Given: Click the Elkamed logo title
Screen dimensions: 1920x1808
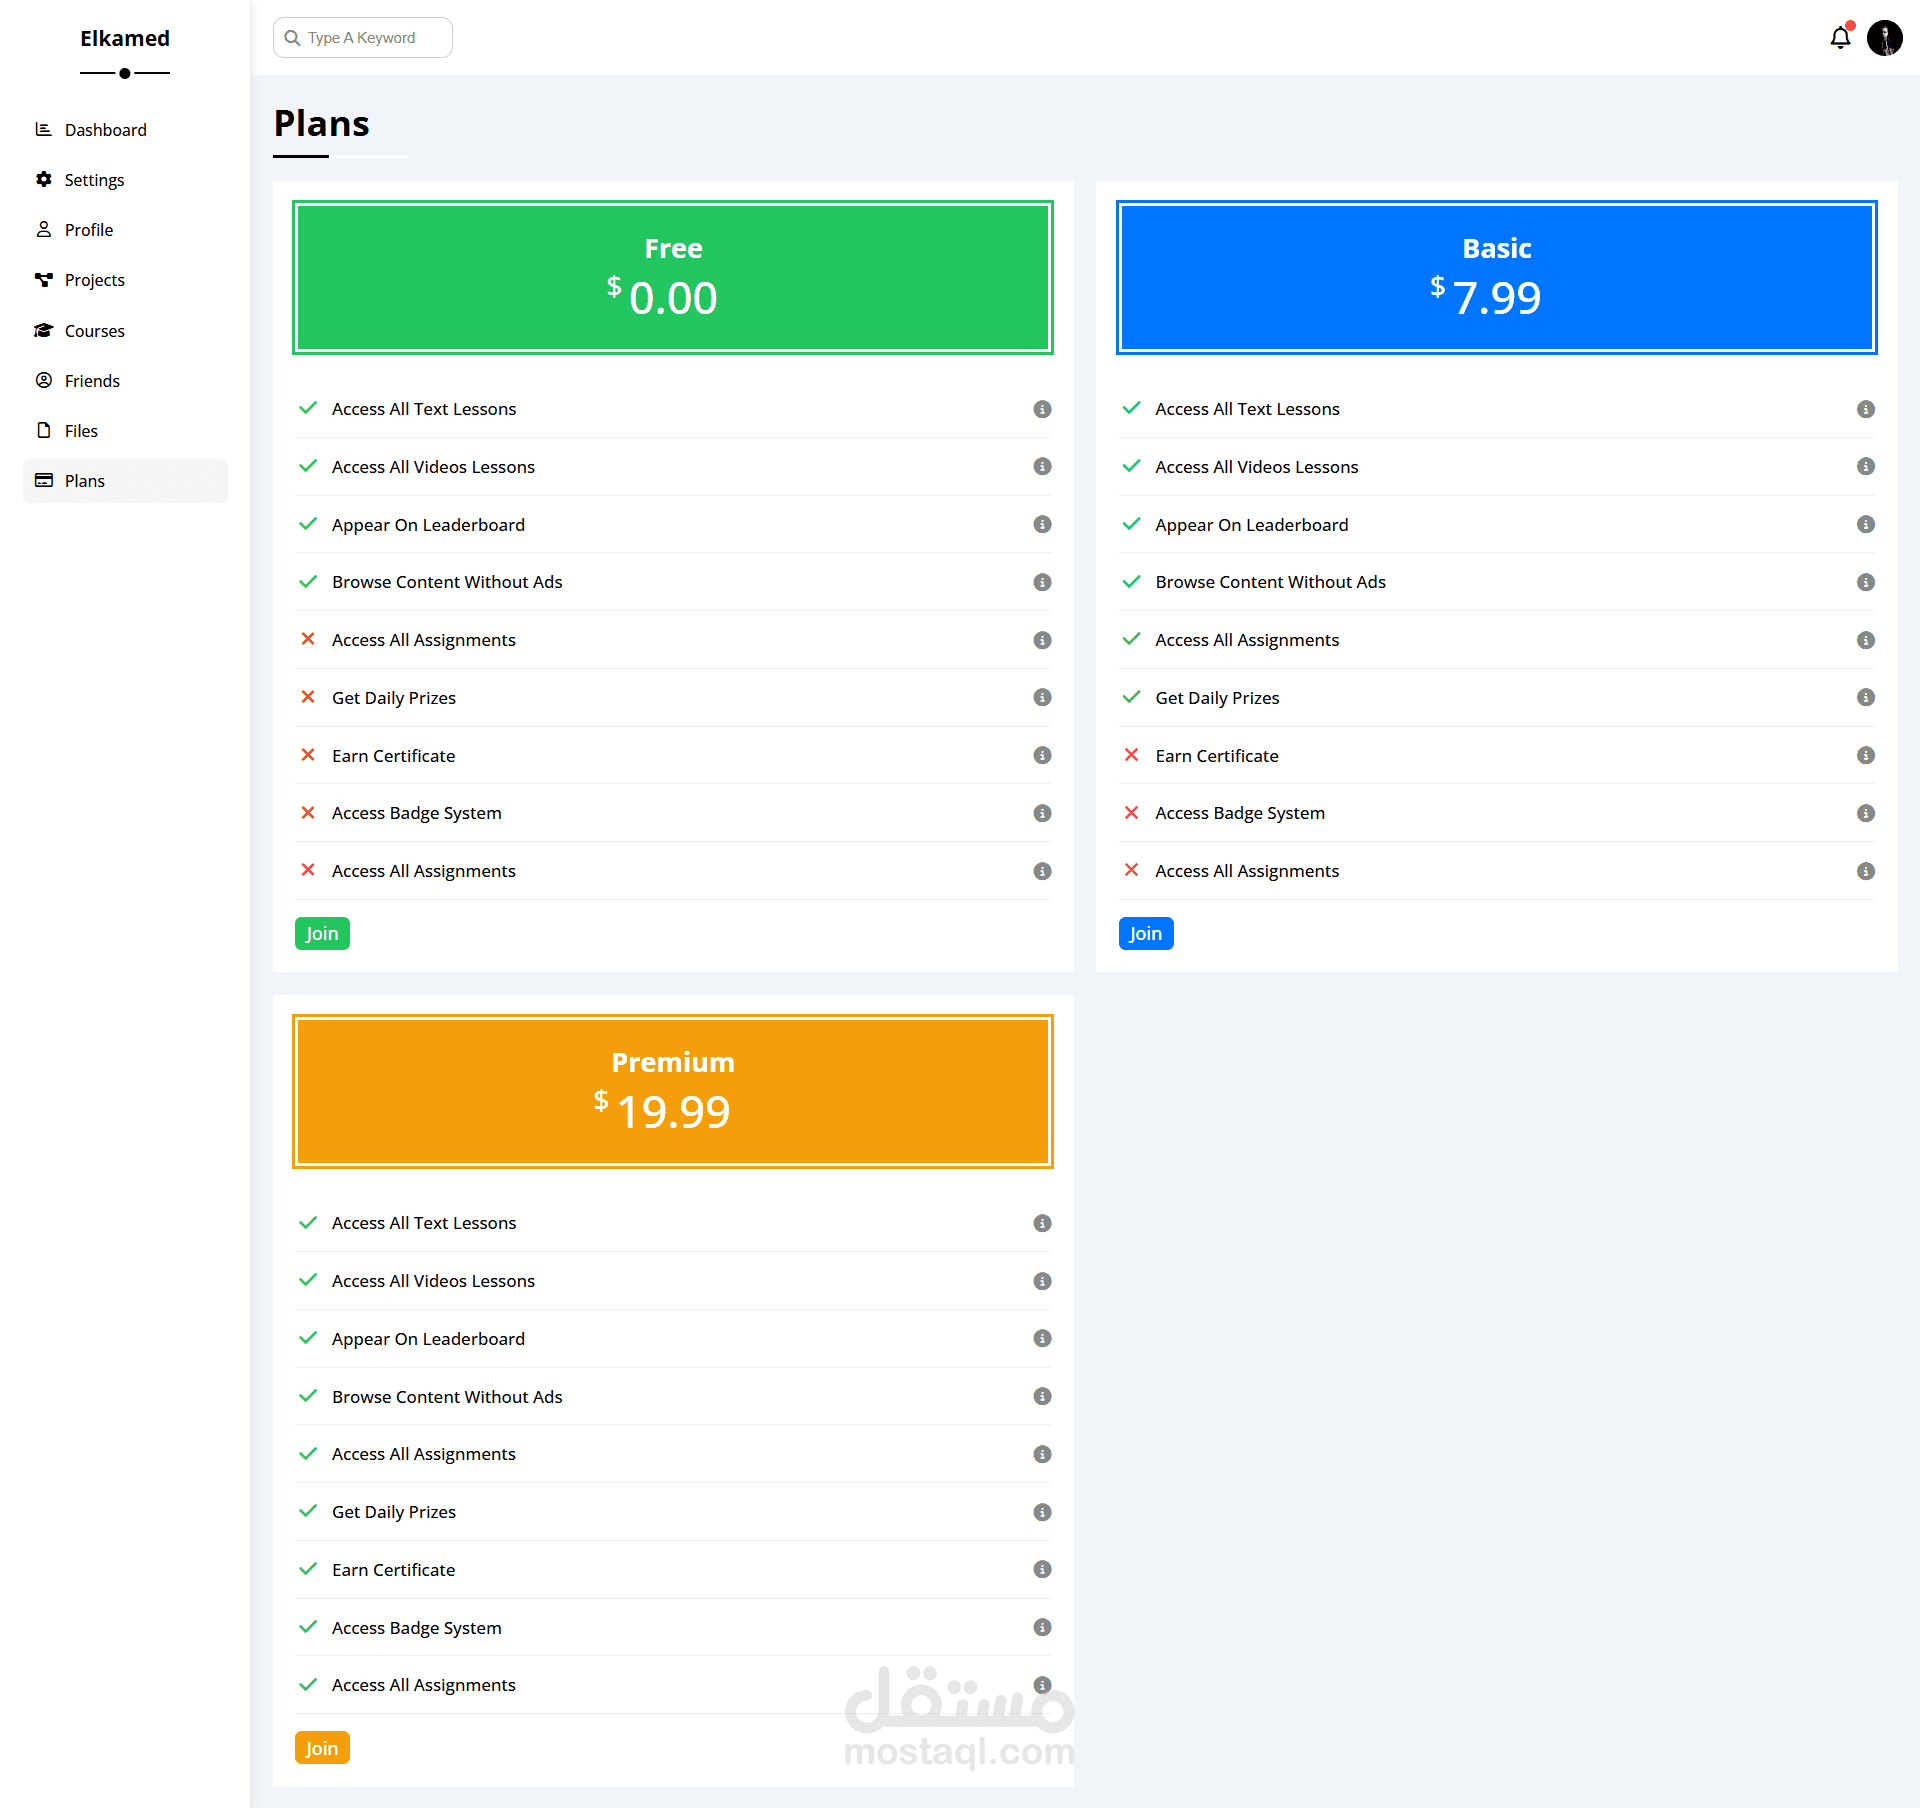Looking at the screenshot, I should [x=125, y=38].
